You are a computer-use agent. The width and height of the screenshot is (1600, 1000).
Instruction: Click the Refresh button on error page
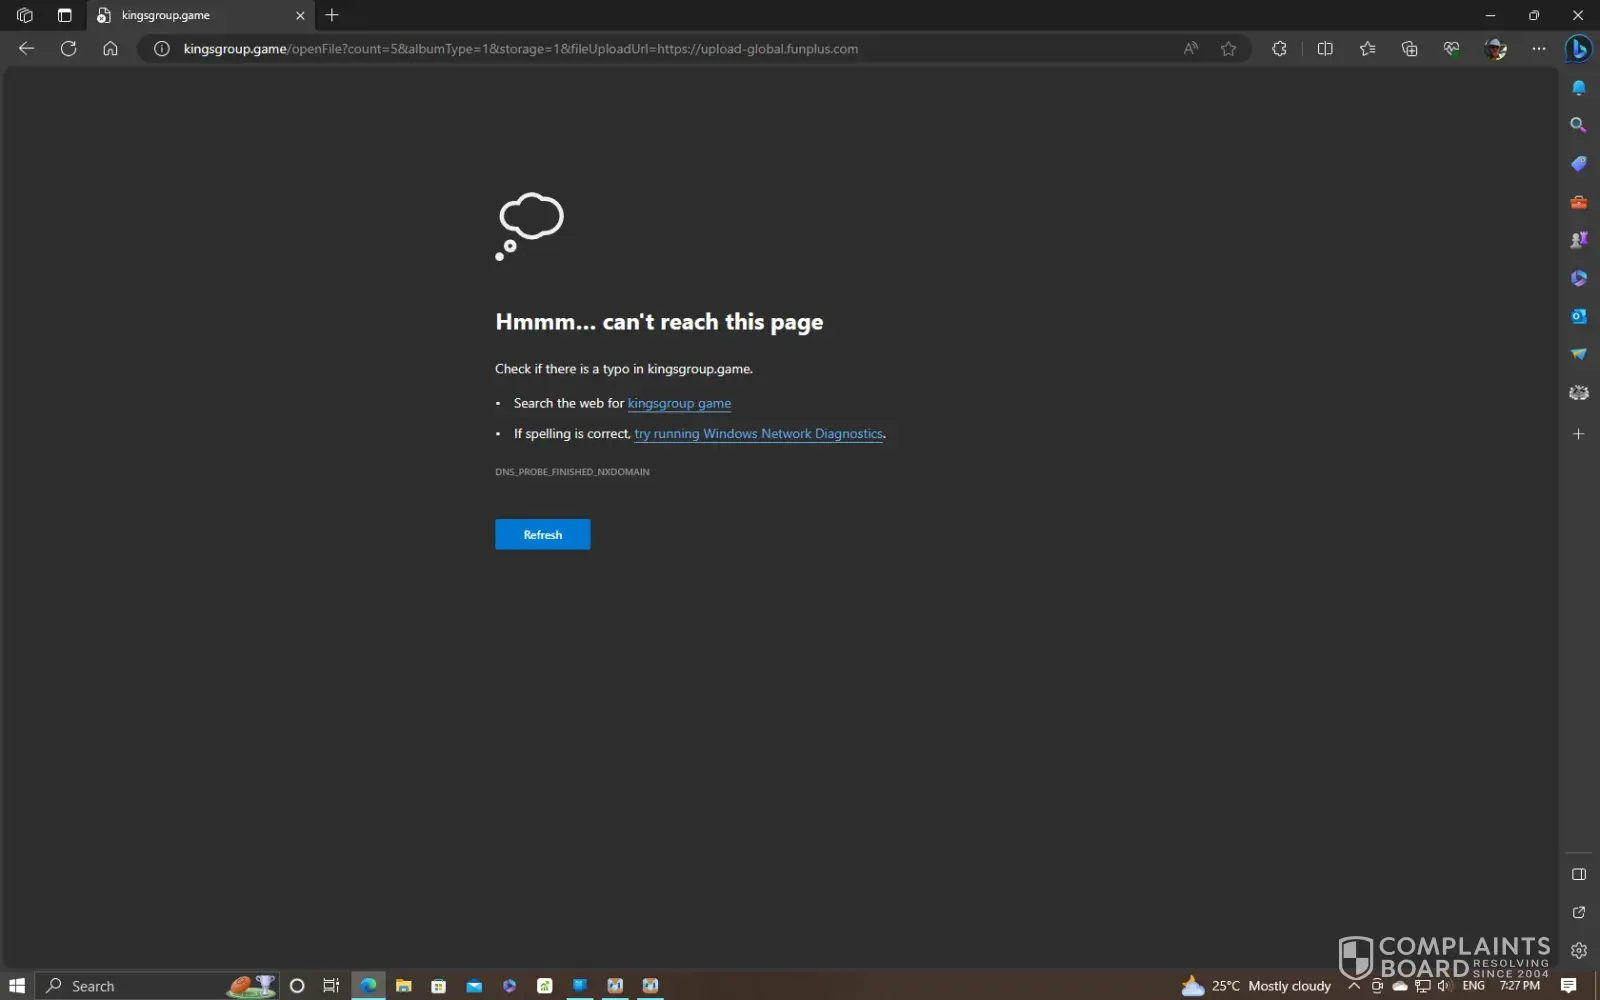[x=542, y=534]
